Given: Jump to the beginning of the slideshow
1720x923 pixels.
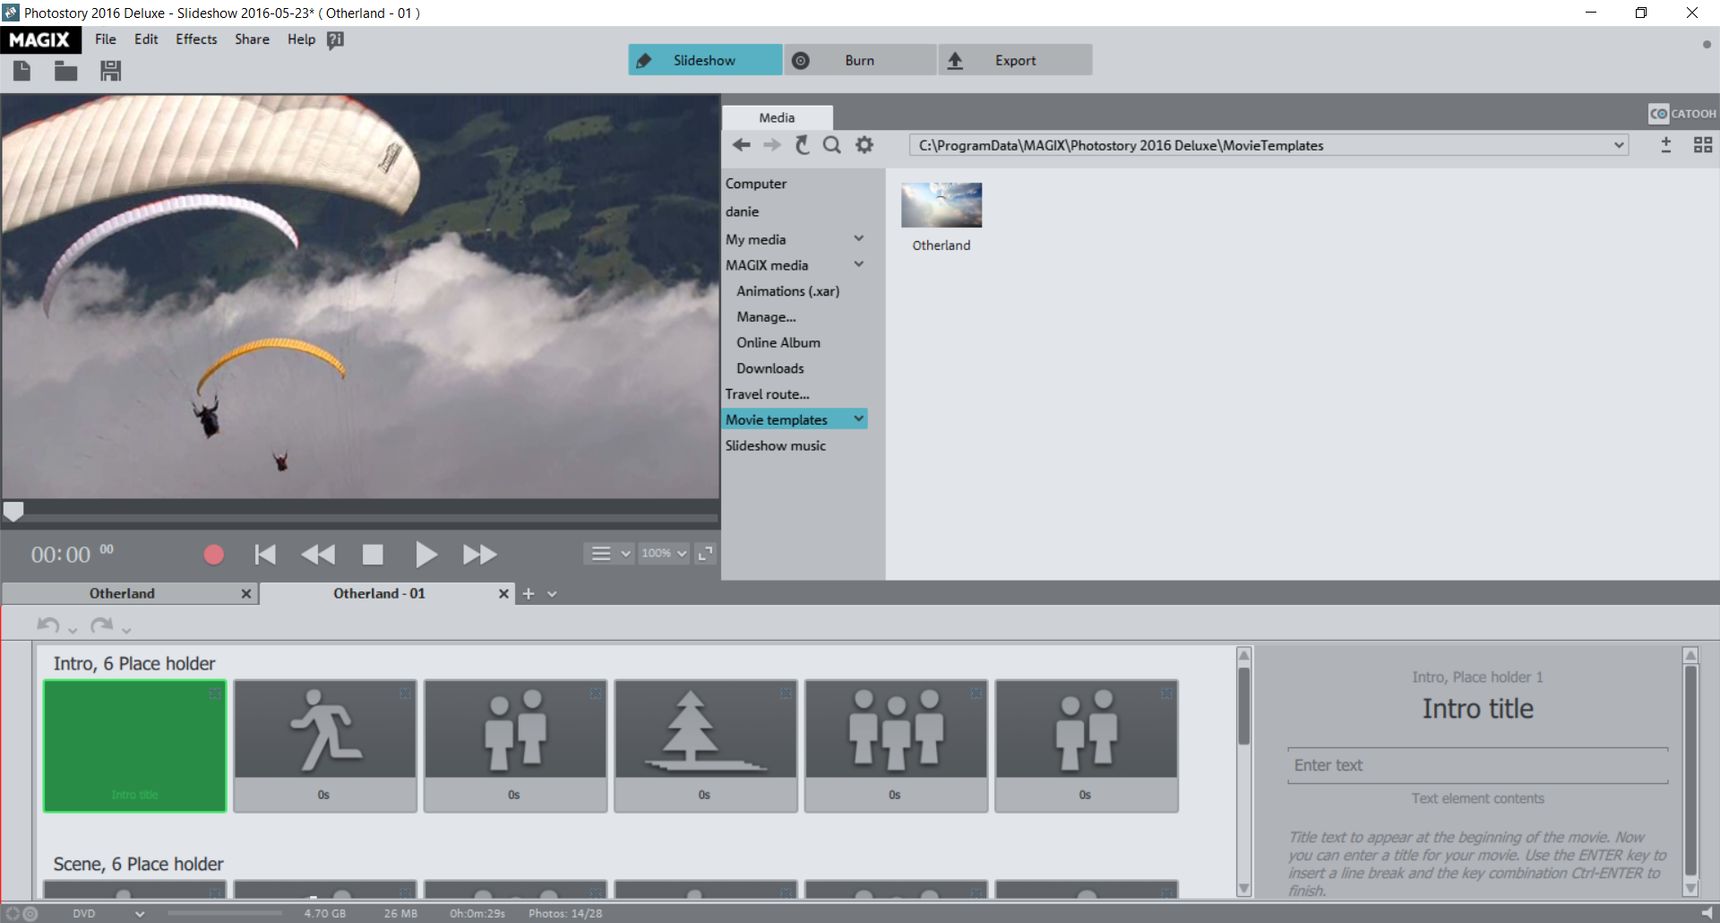Looking at the screenshot, I should pos(265,554).
